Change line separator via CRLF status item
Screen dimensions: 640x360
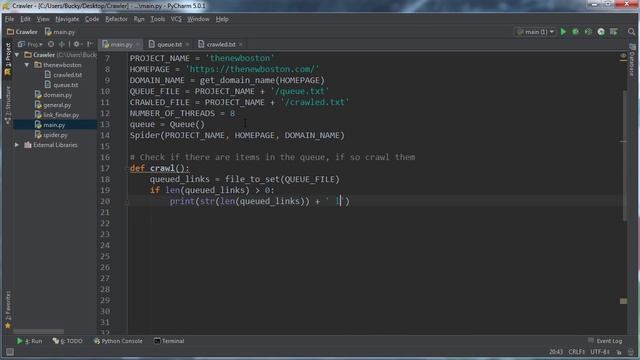pyautogui.click(x=576, y=352)
